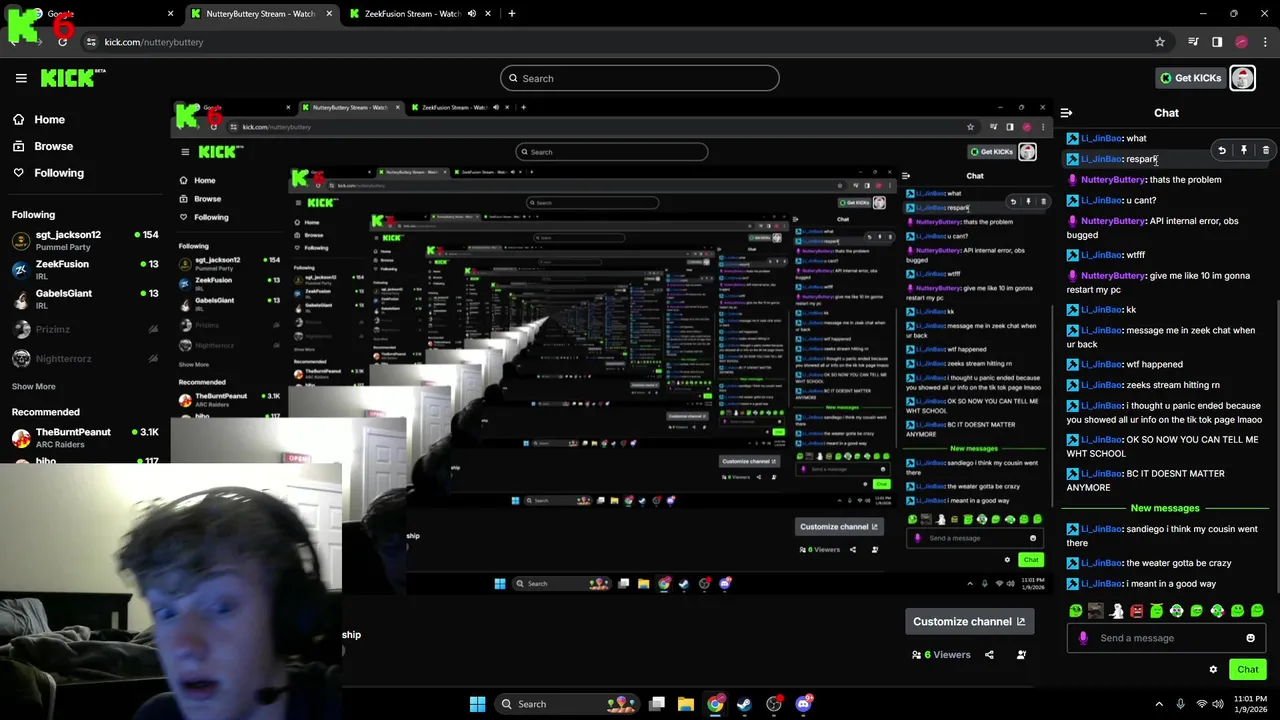This screenshot has height=720, width=1280.
Task: Open OBS Studio from the taskbar
Action: pyautogui.click(x=774, y=704)
